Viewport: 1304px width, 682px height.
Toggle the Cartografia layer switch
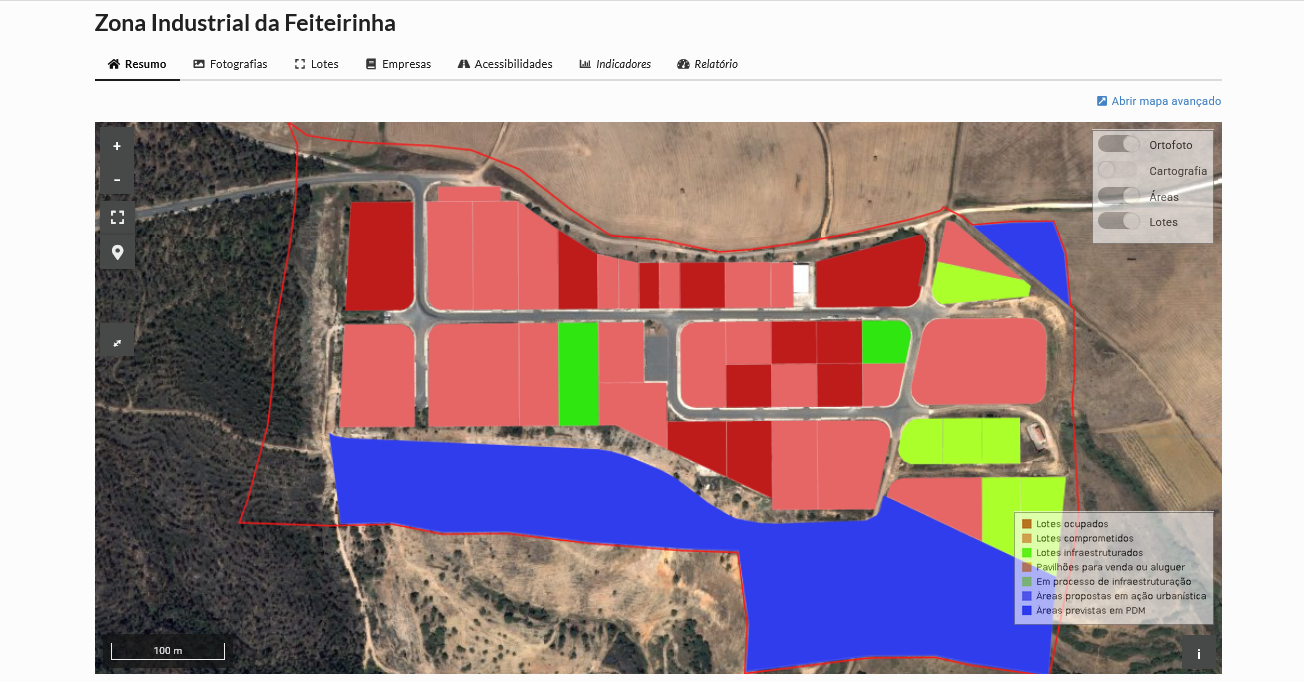click(x=1119, y=170)
